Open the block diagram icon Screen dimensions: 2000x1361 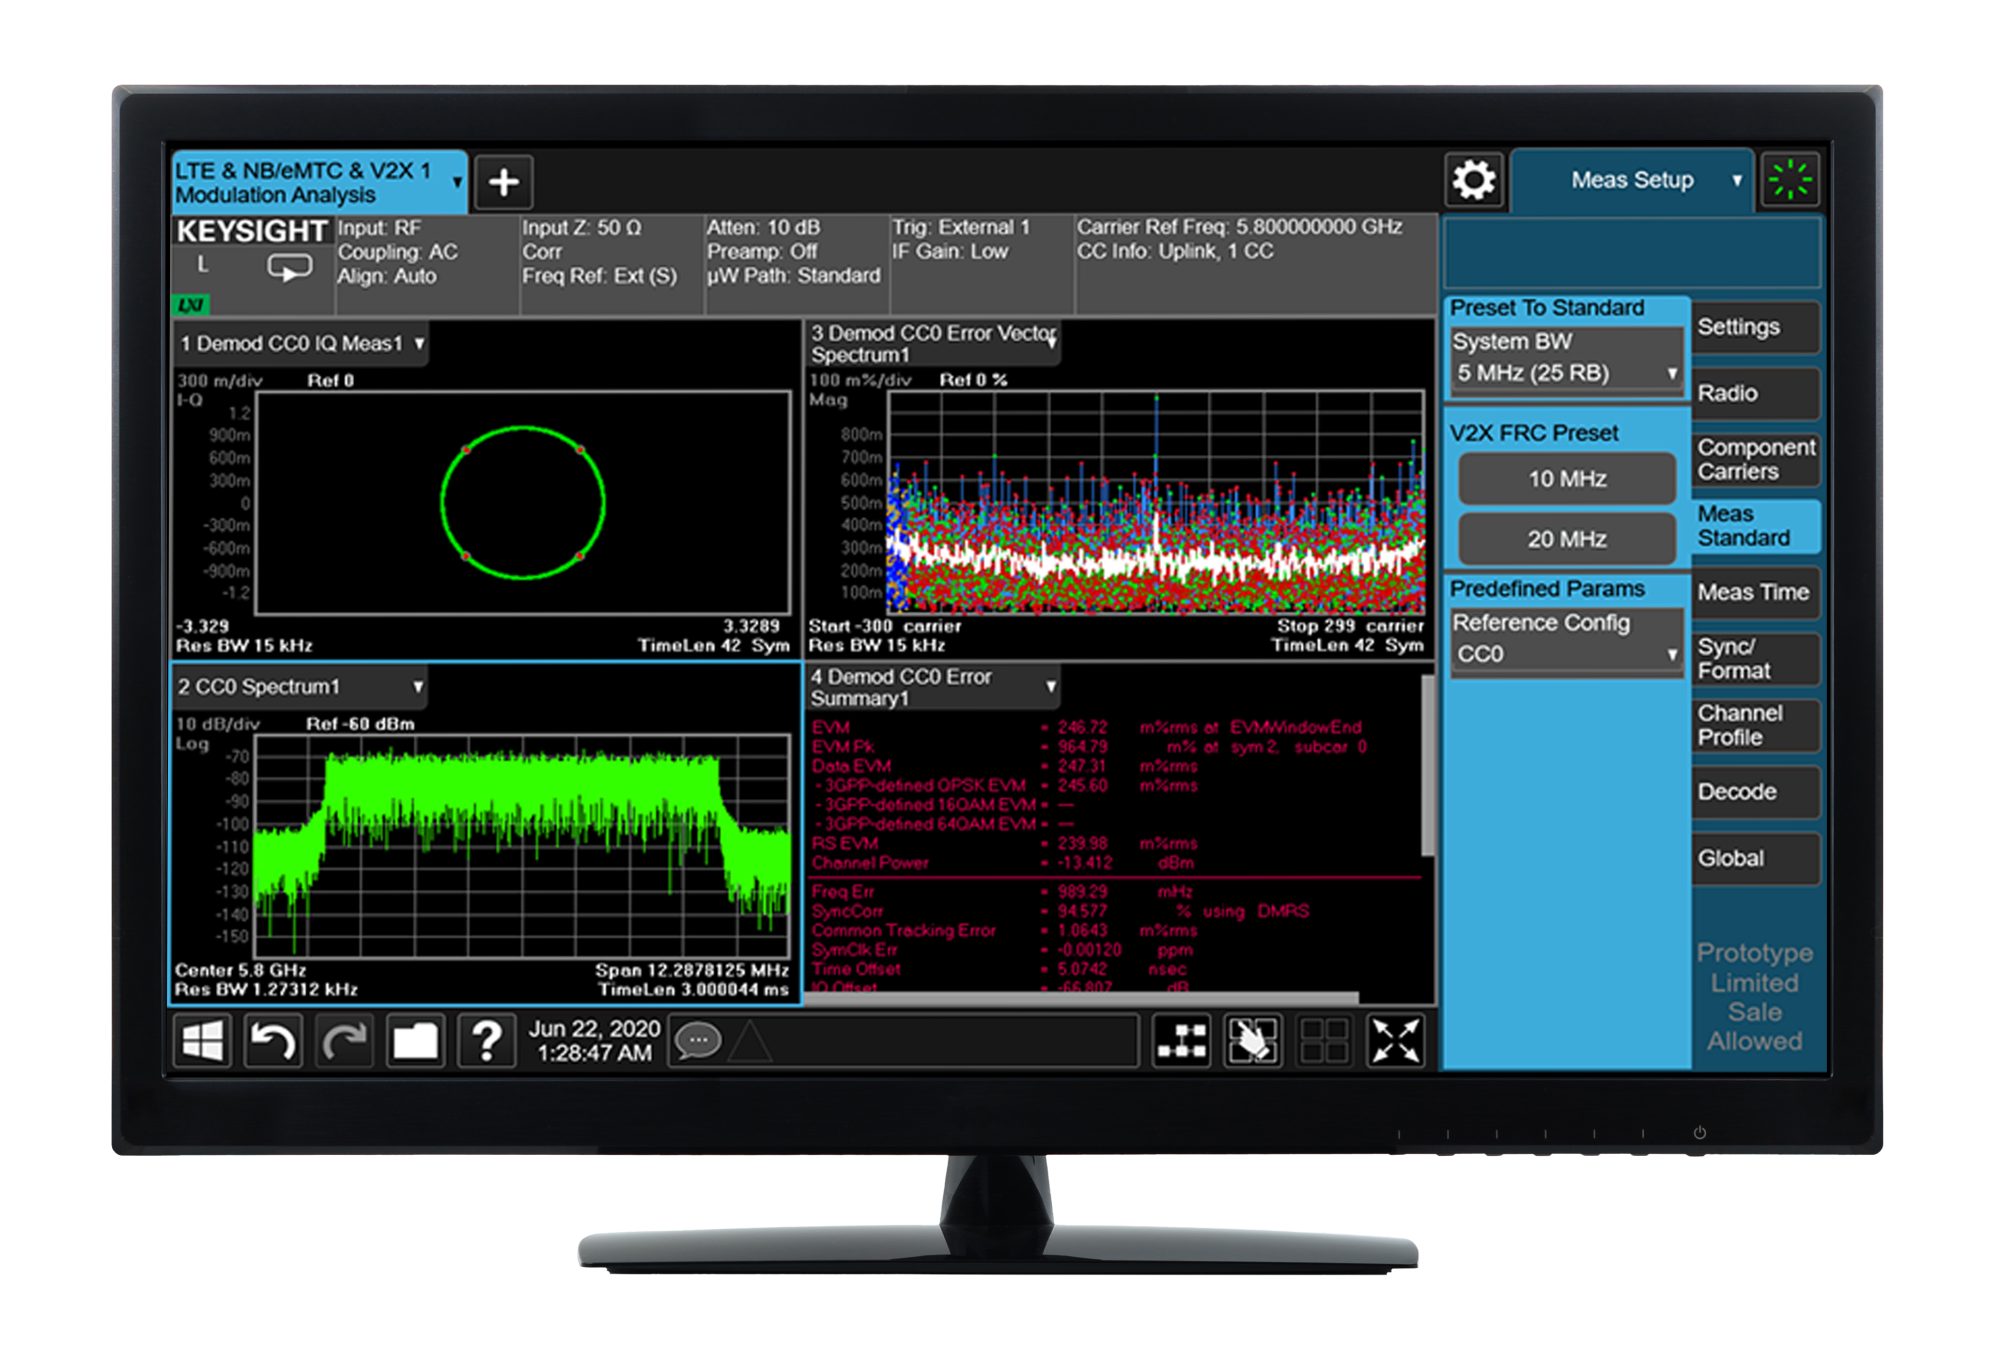(1181, 1042)
